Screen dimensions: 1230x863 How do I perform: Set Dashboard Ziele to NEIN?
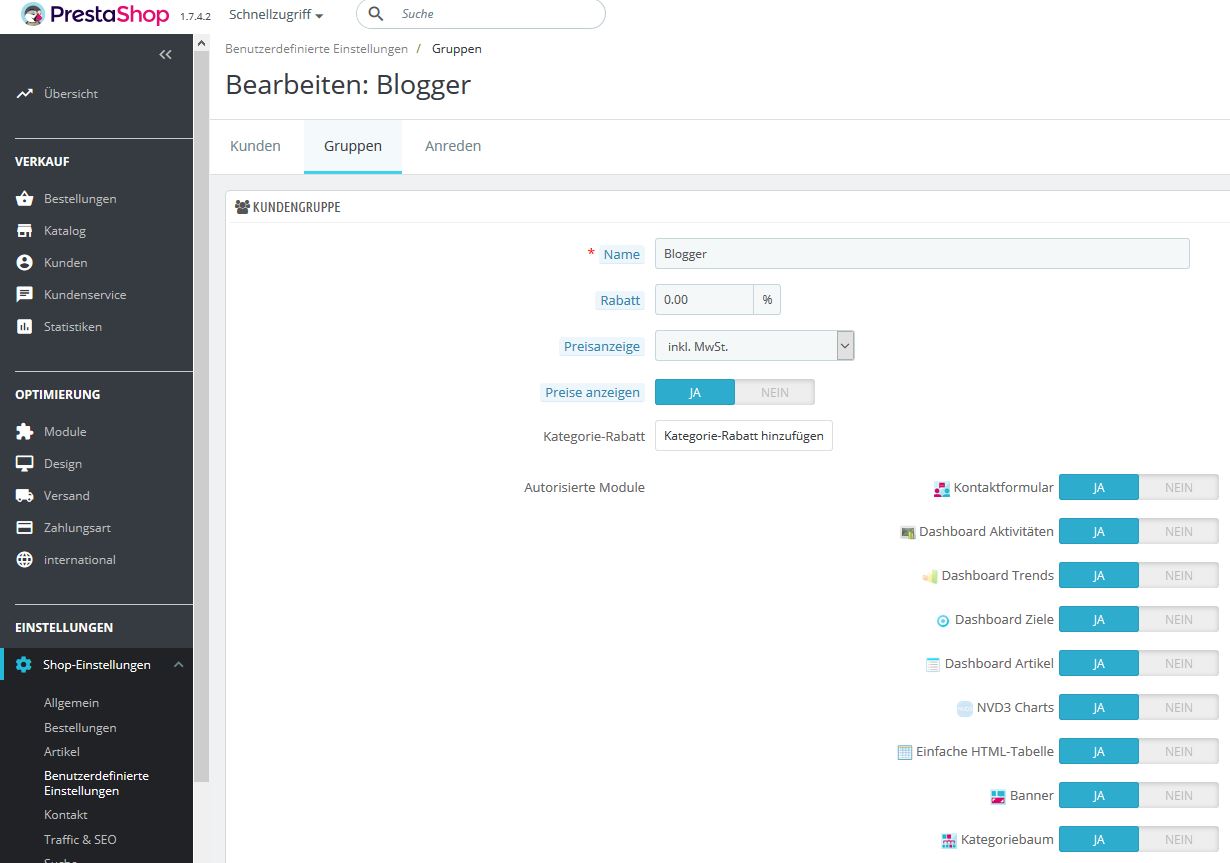(1179, 619)
